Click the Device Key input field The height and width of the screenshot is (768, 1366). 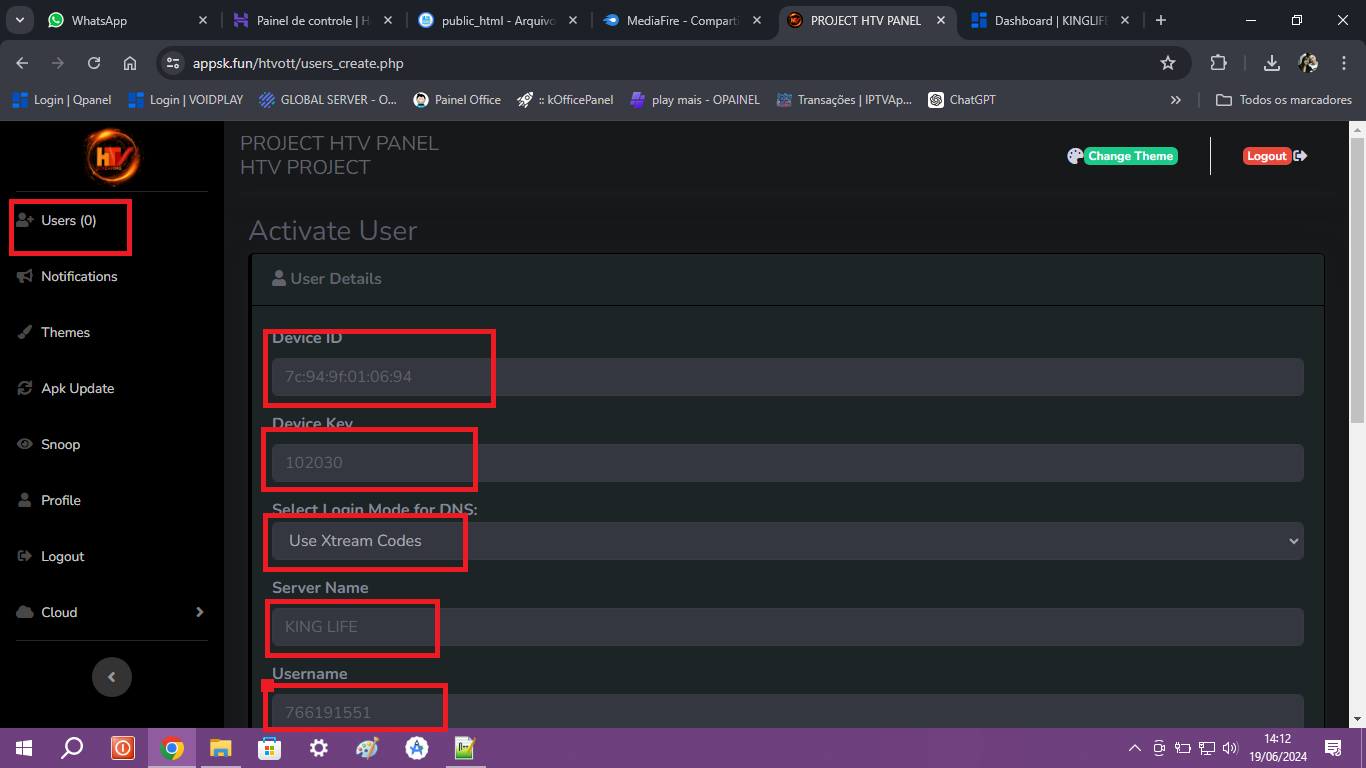tap(787, 463)
